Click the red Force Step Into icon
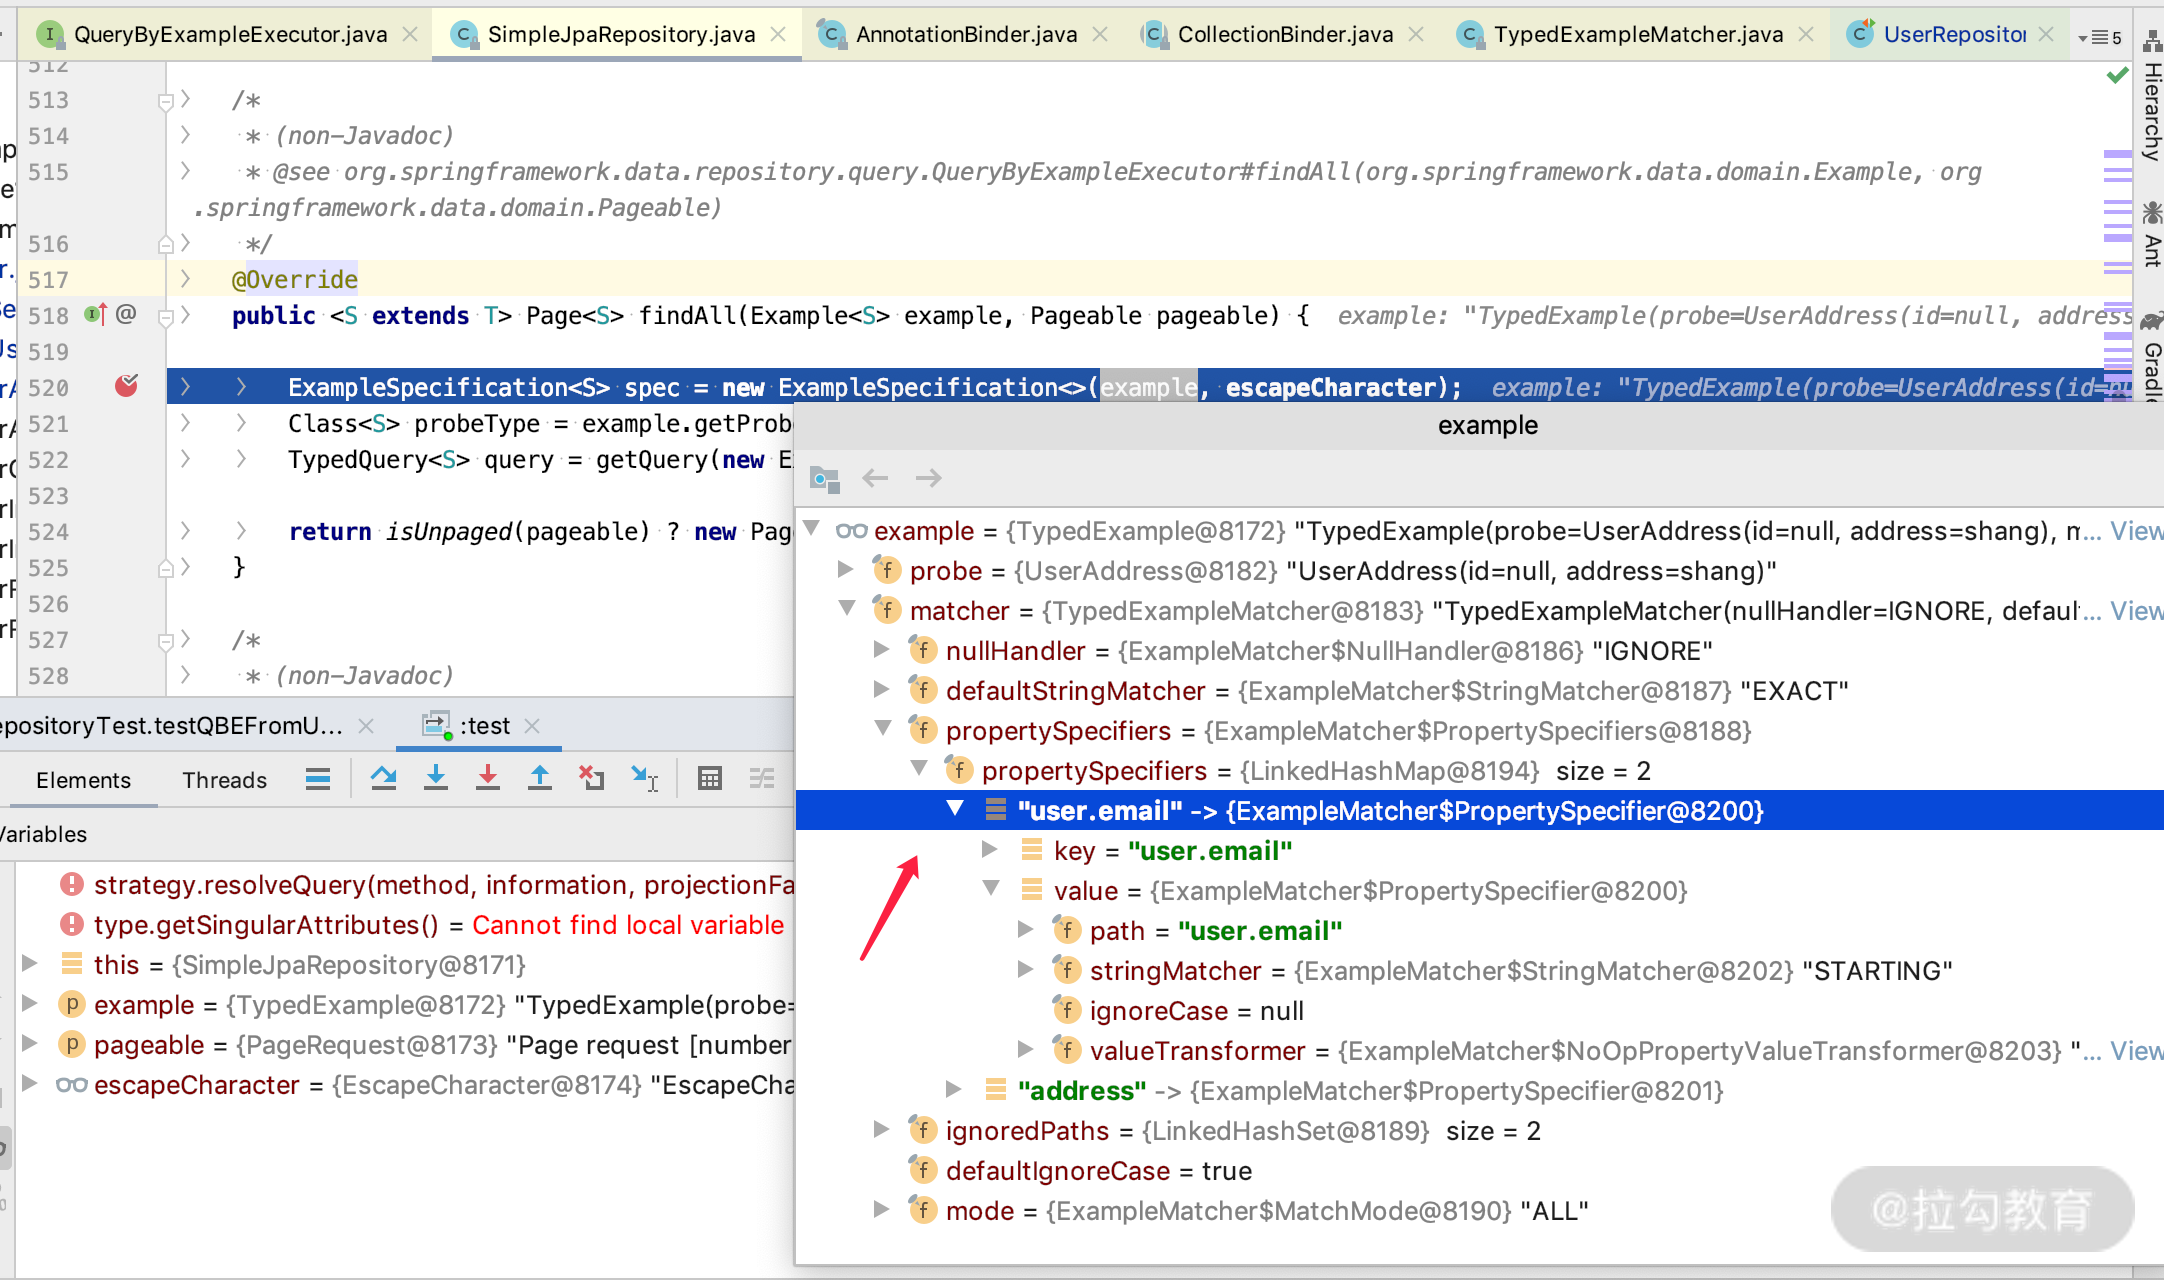Viewport: 2164px width, 1280px height. click(x=488, y=778)
